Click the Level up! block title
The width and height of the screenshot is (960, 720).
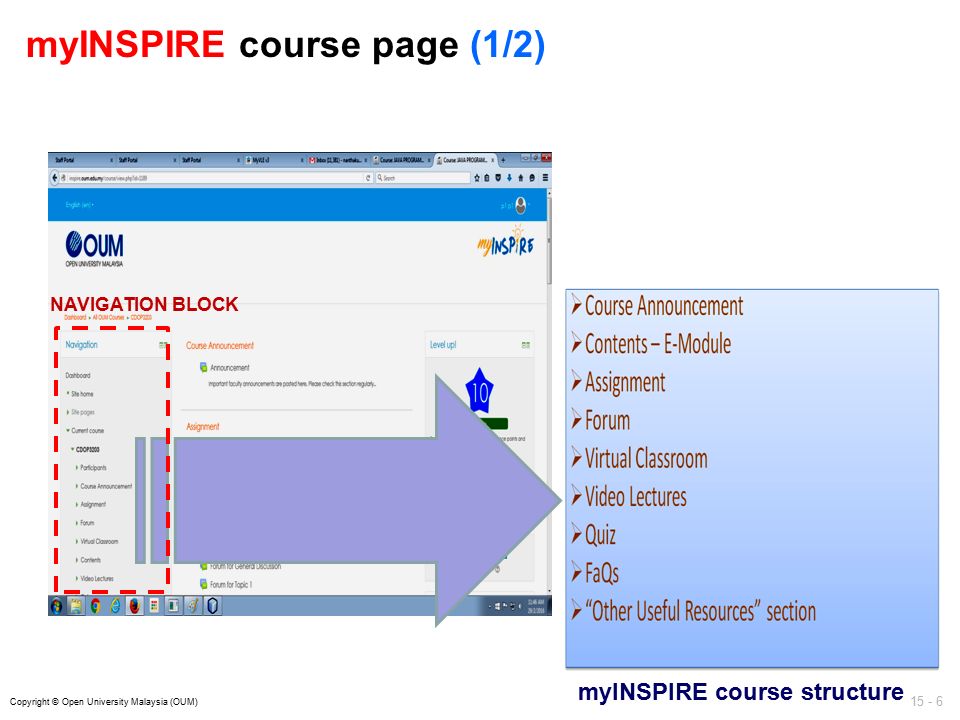pyautogui.click(x=443, y=345)
